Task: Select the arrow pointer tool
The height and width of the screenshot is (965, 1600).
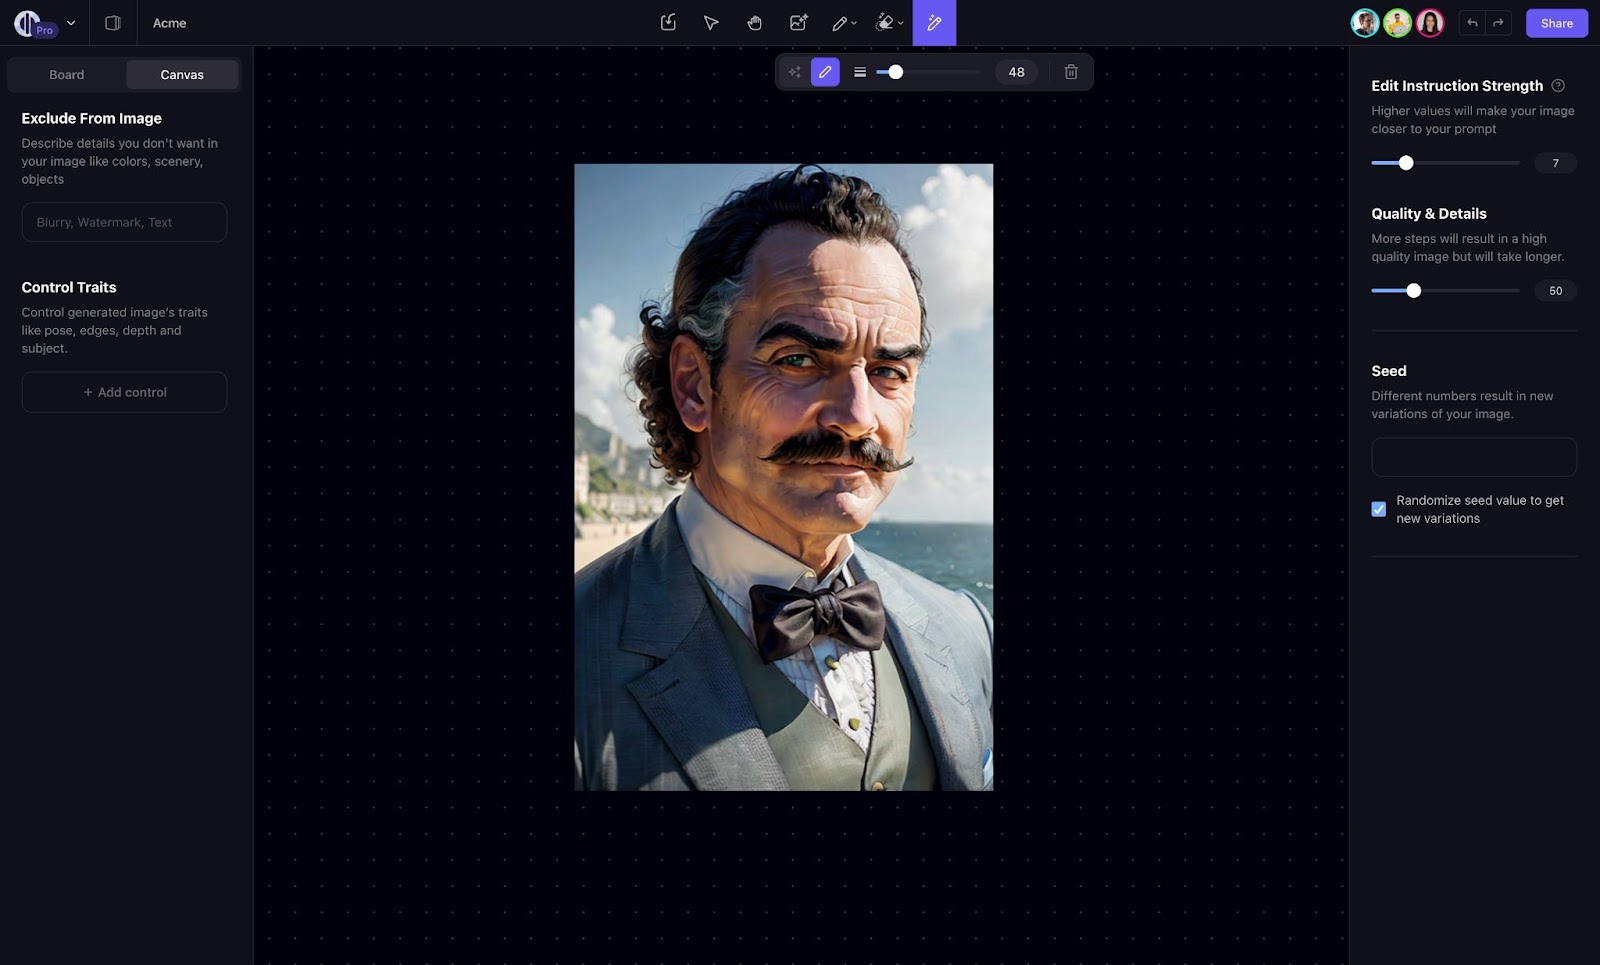Action: (711, 22)
